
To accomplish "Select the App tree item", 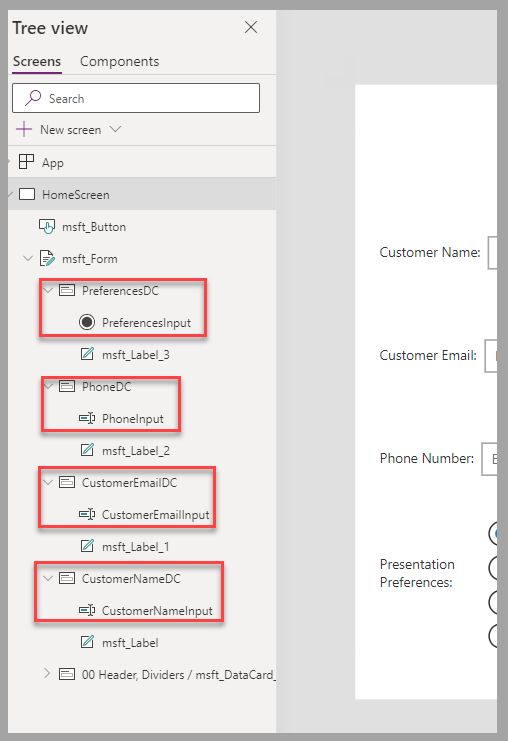I will coord(52,163).
